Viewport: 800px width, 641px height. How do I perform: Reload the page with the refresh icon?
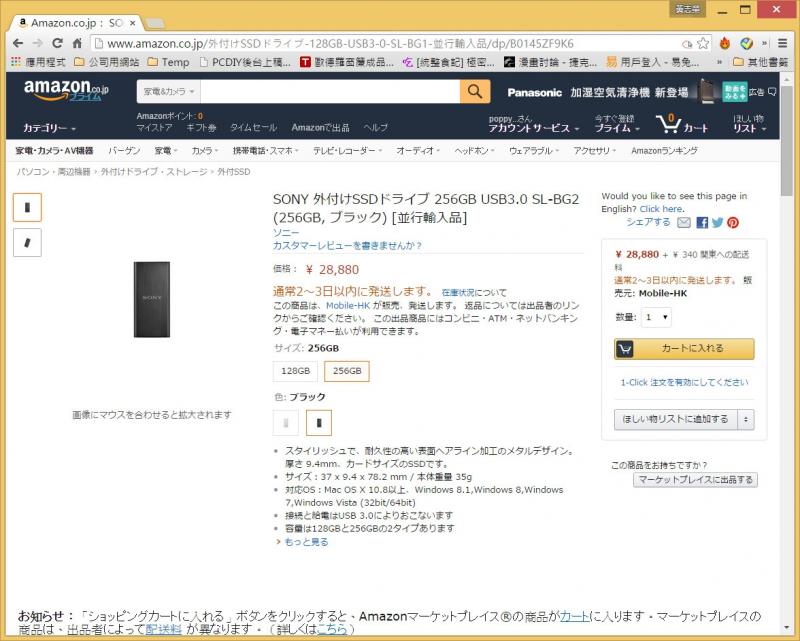(57, 43)
